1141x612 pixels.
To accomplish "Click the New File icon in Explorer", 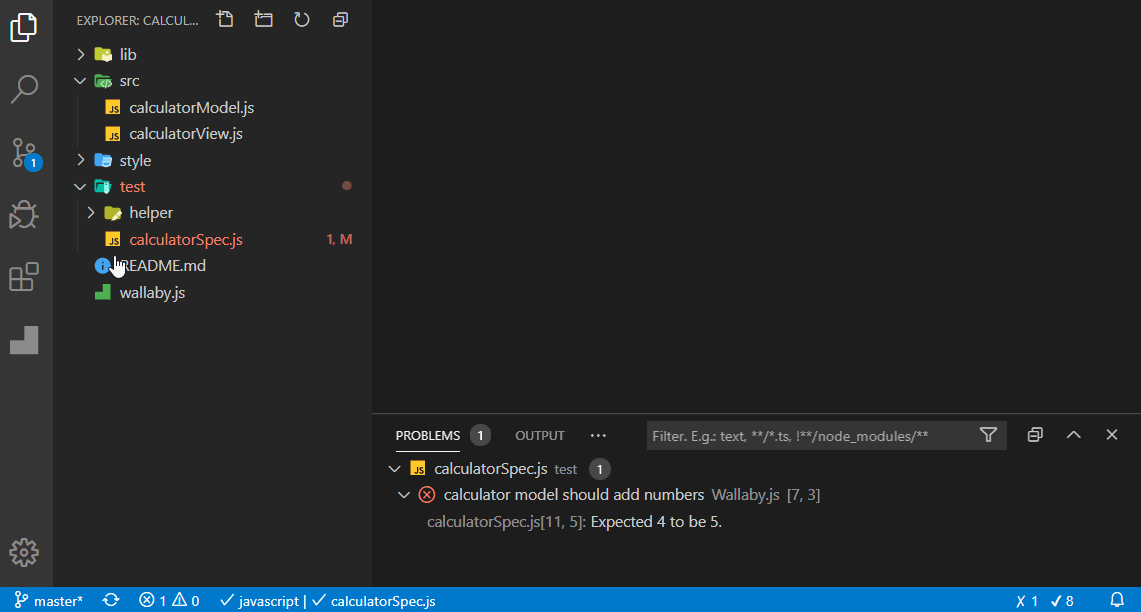I will (226, 19).
